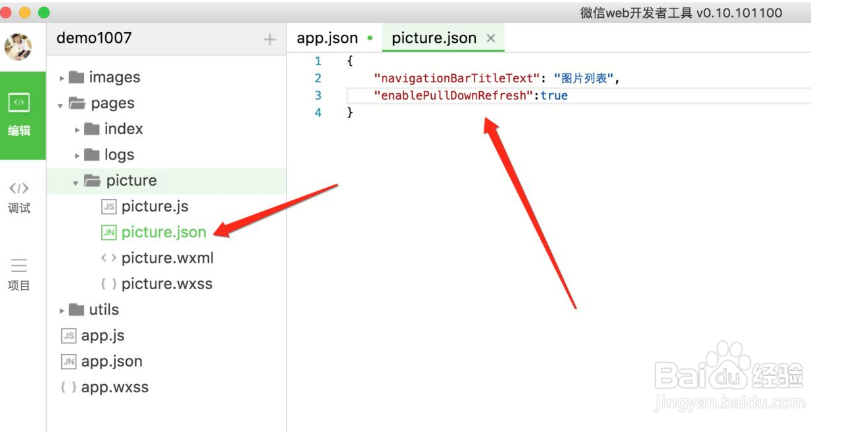The height and width of the screenshot is (432, 854).
Task: Open app.json in the file tree
Action: 112,361
